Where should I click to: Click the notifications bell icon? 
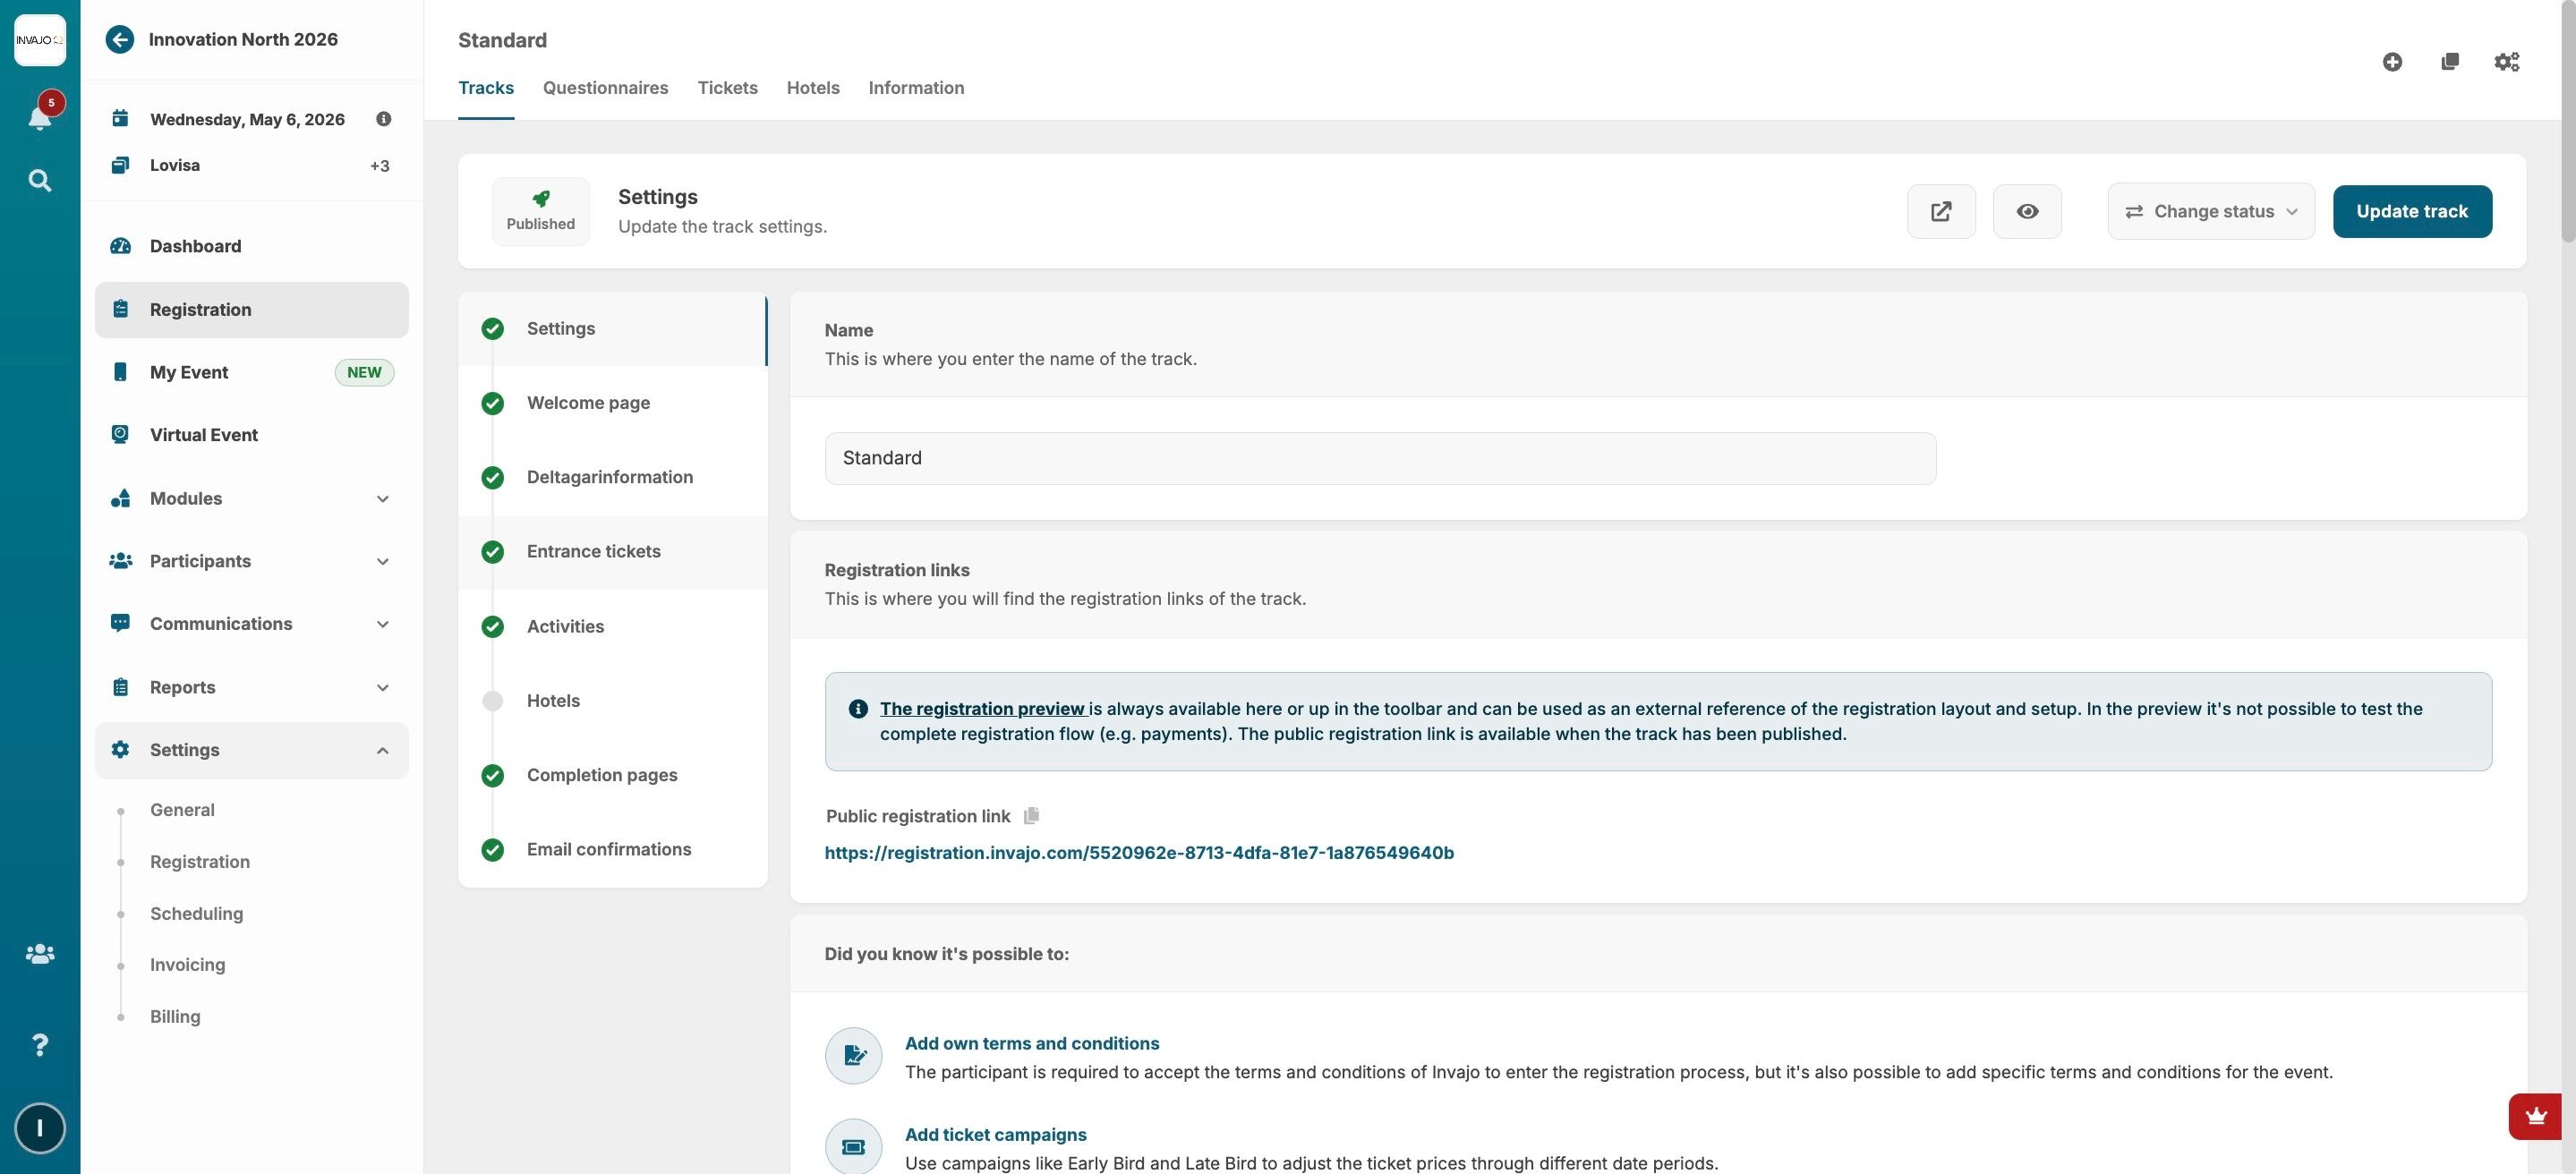[39, 118]
